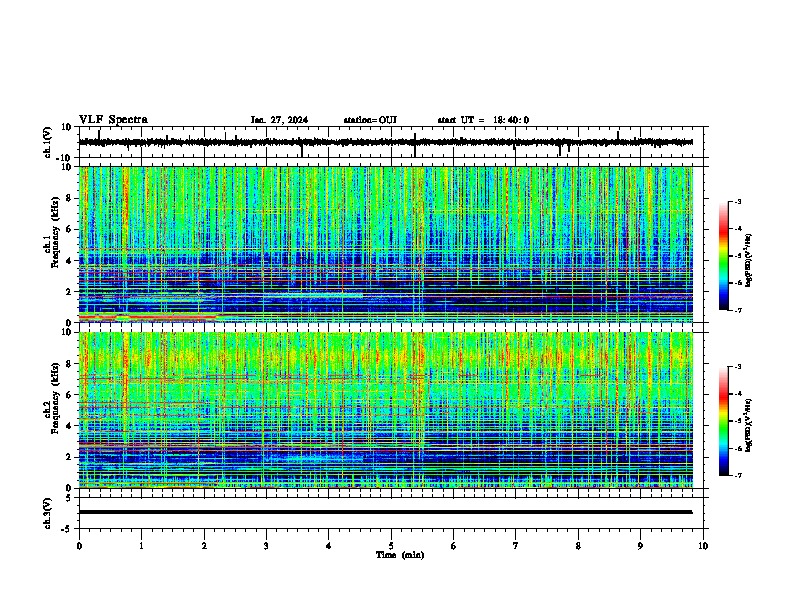Click tick label "6" on the Time axis
792x612 pixels.
tap(454, 546)
